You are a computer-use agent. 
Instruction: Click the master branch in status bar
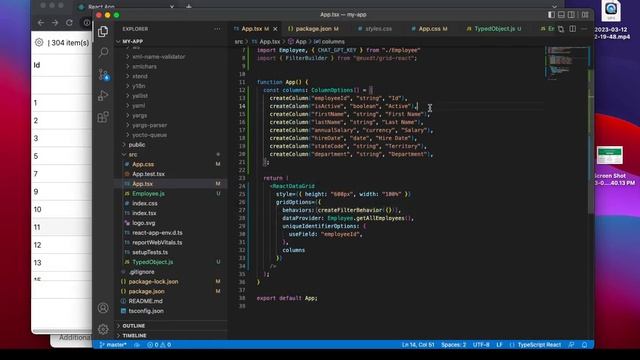[x=113, y=345]
